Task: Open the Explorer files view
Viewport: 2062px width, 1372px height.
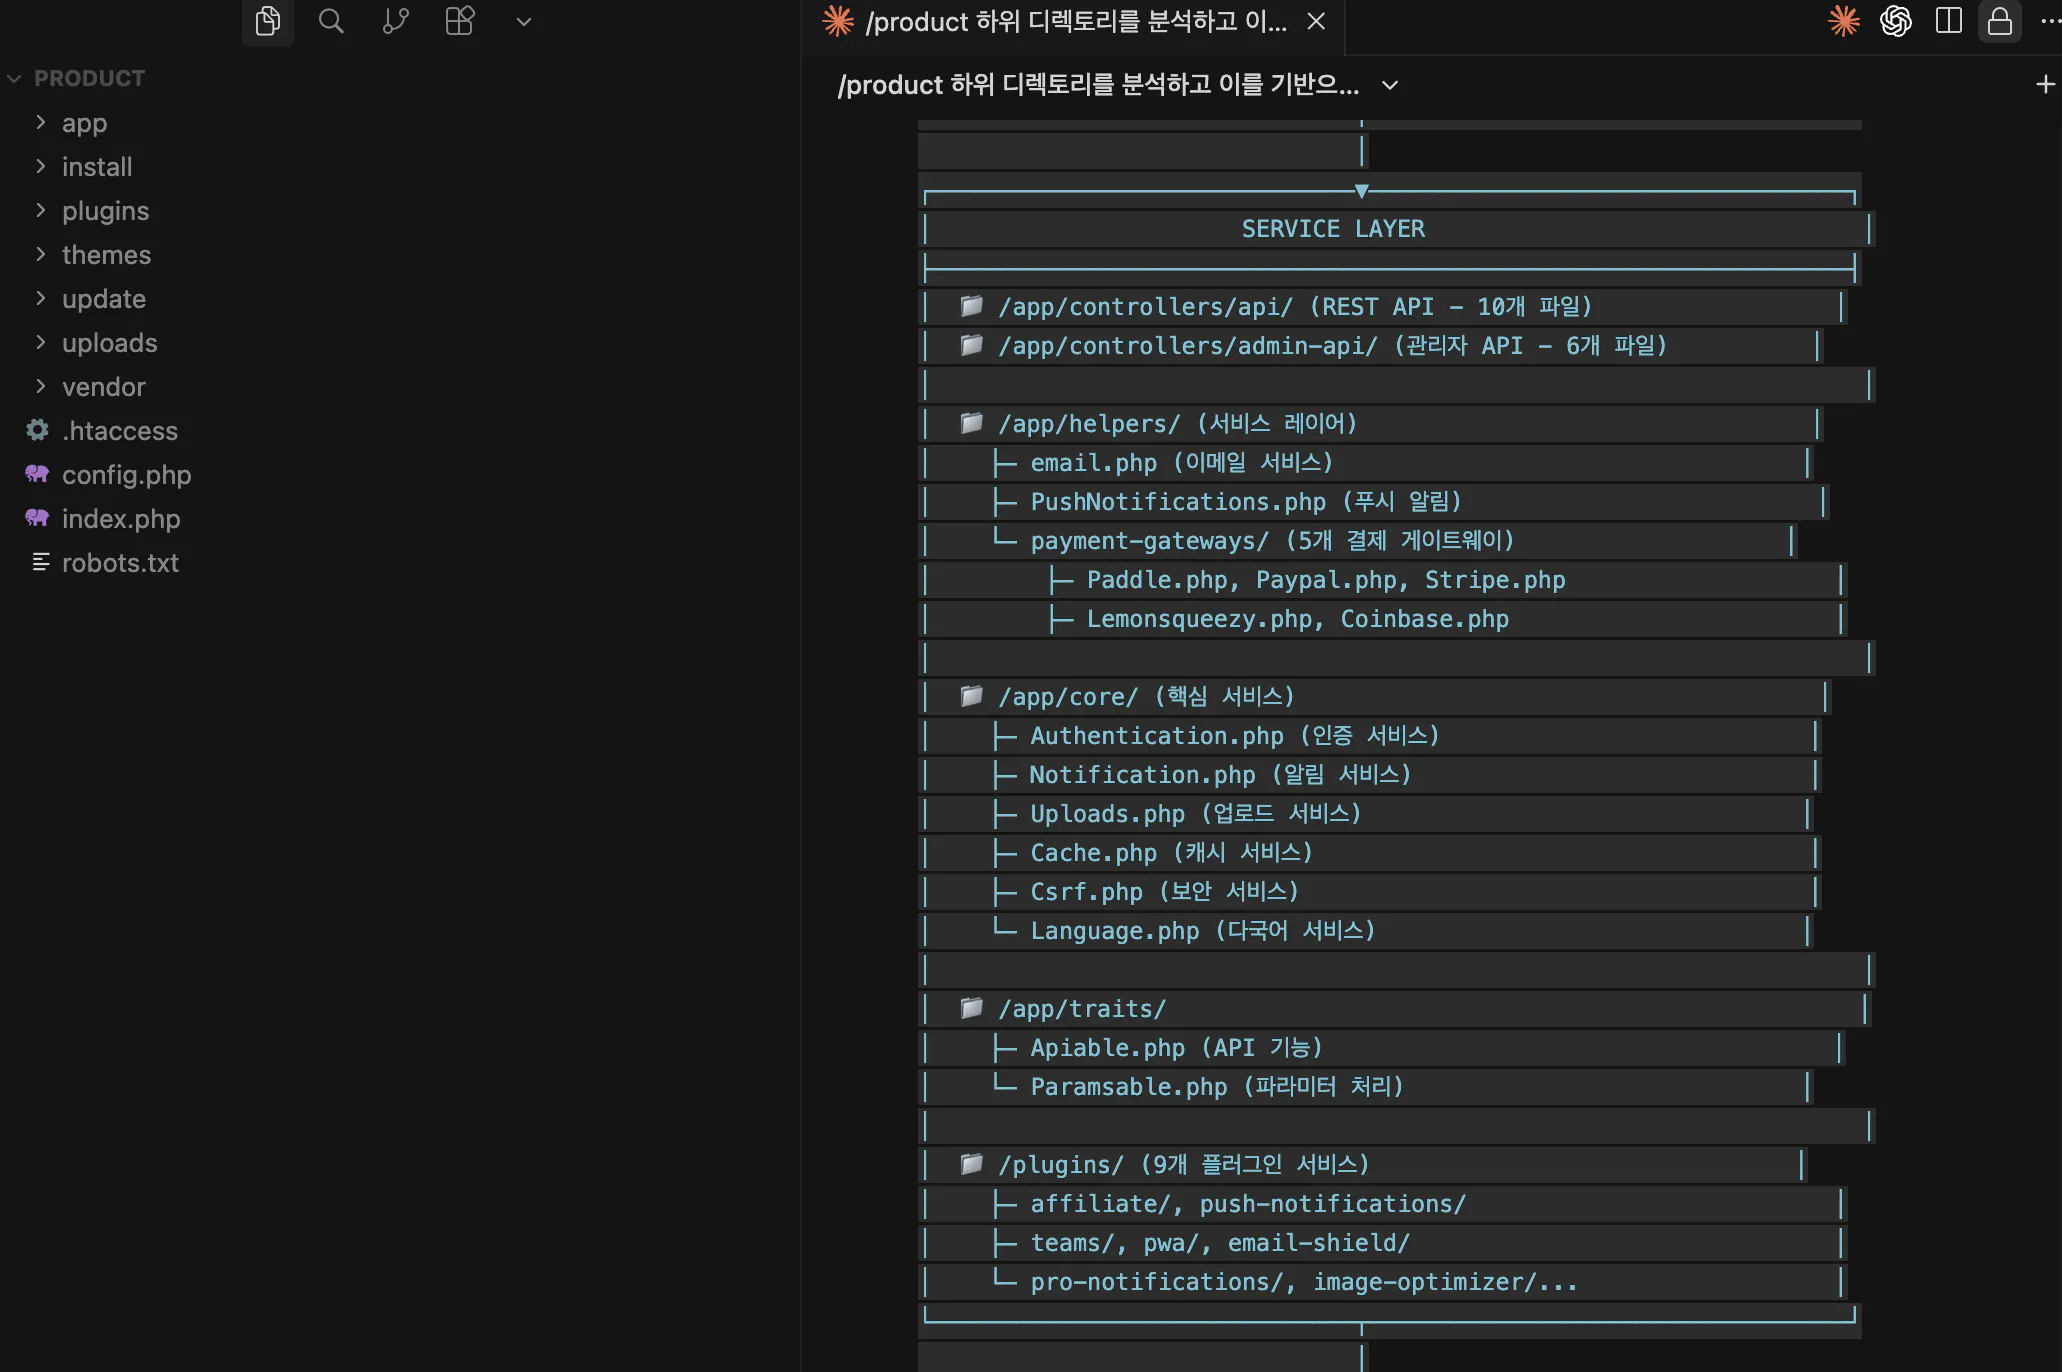Action: [x=267, y=21]
